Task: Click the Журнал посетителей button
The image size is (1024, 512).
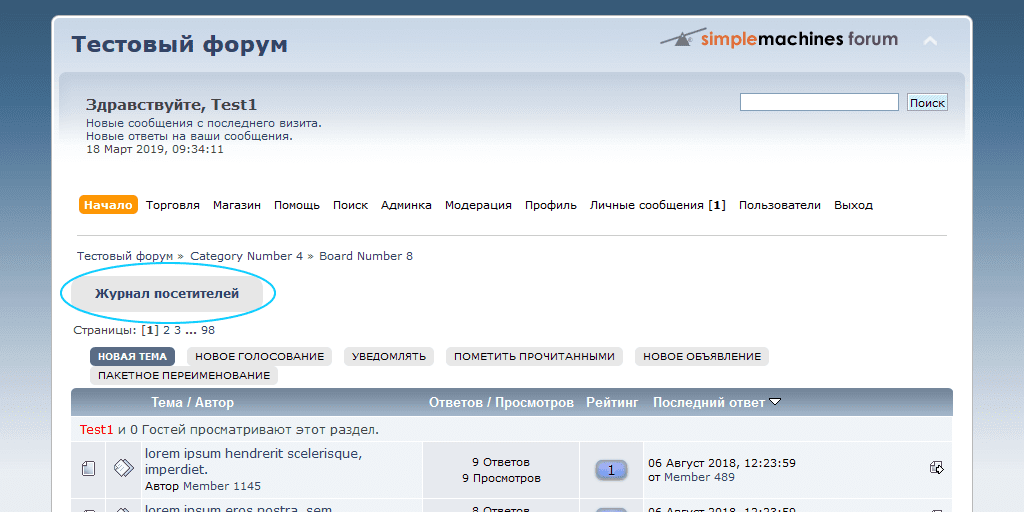Action: (x=167, y=294)
